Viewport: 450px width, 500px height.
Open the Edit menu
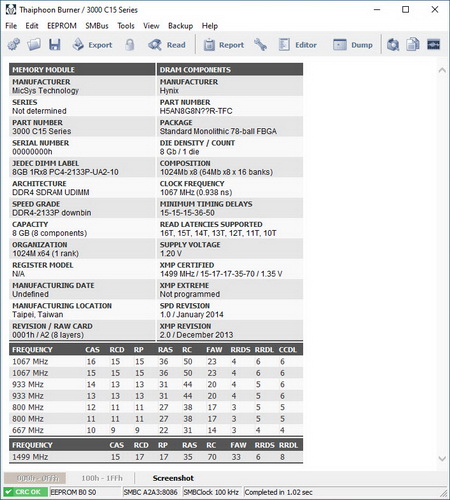coord(32,26)
